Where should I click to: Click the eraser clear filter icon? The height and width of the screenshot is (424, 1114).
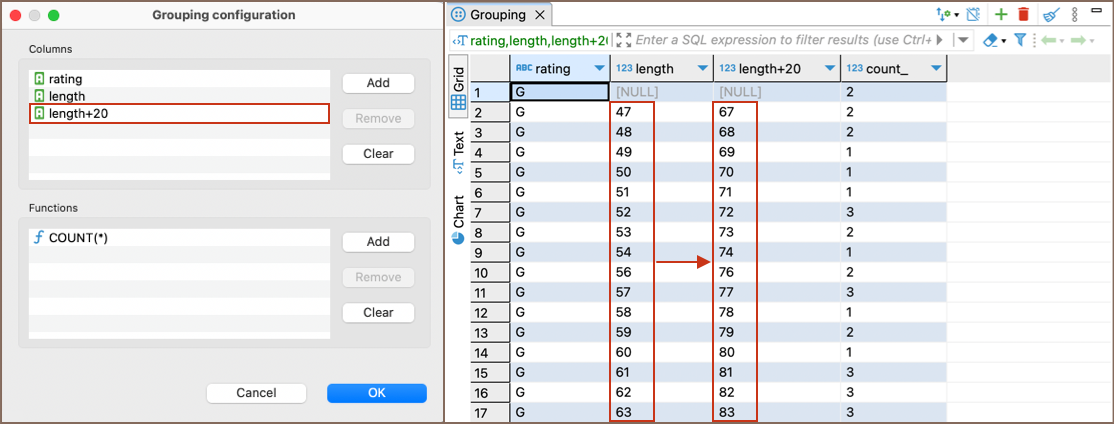pyautogui.click(x=990, y=40)
